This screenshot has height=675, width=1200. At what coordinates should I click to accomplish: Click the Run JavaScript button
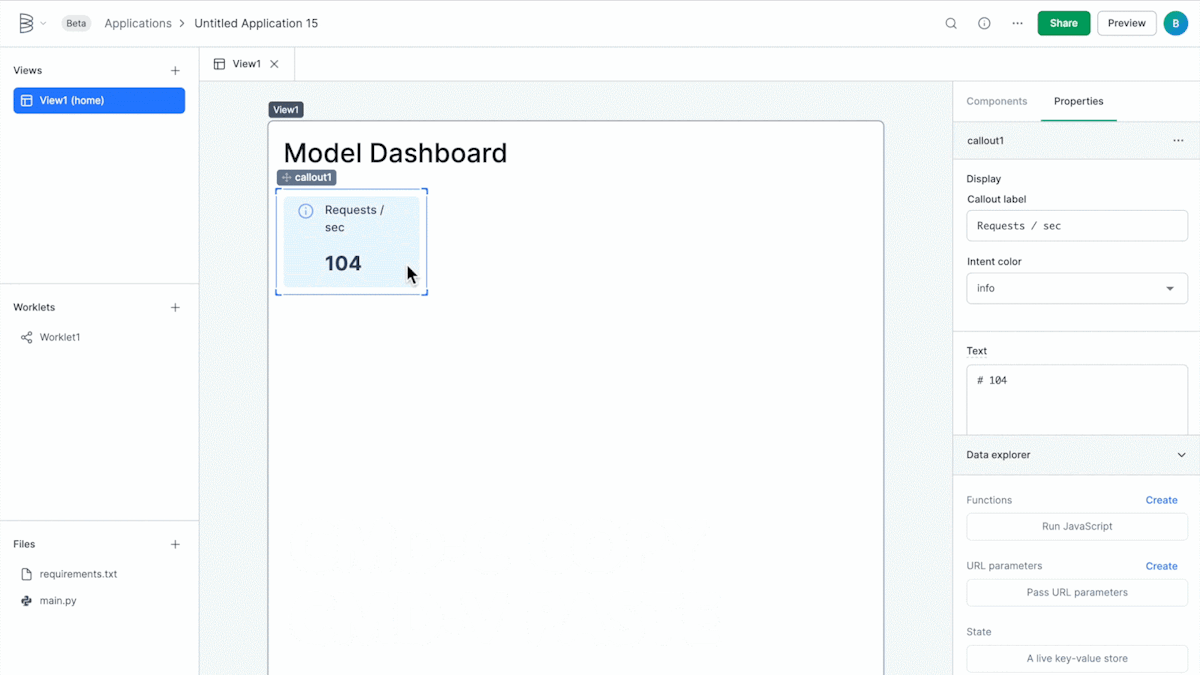tap(1077, 526)
